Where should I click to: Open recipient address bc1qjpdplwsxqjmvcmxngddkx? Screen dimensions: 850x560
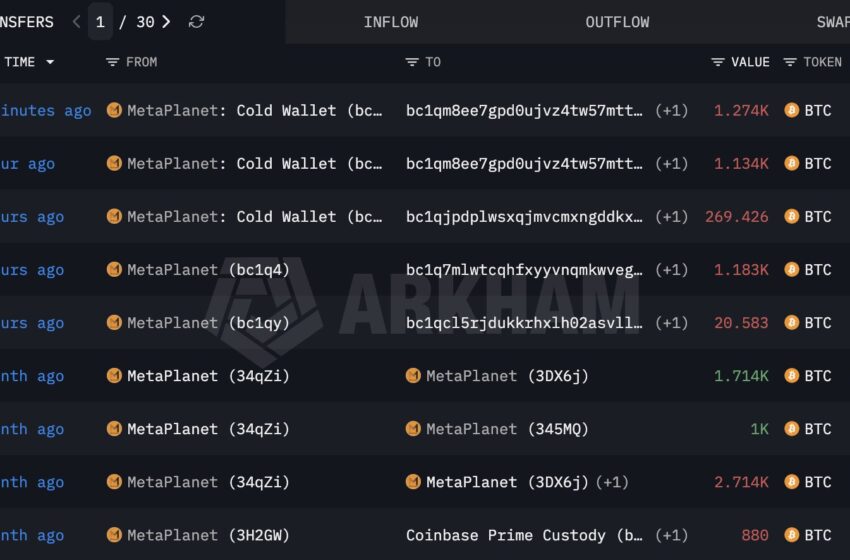pyautogui.click(x=524, y=217)
